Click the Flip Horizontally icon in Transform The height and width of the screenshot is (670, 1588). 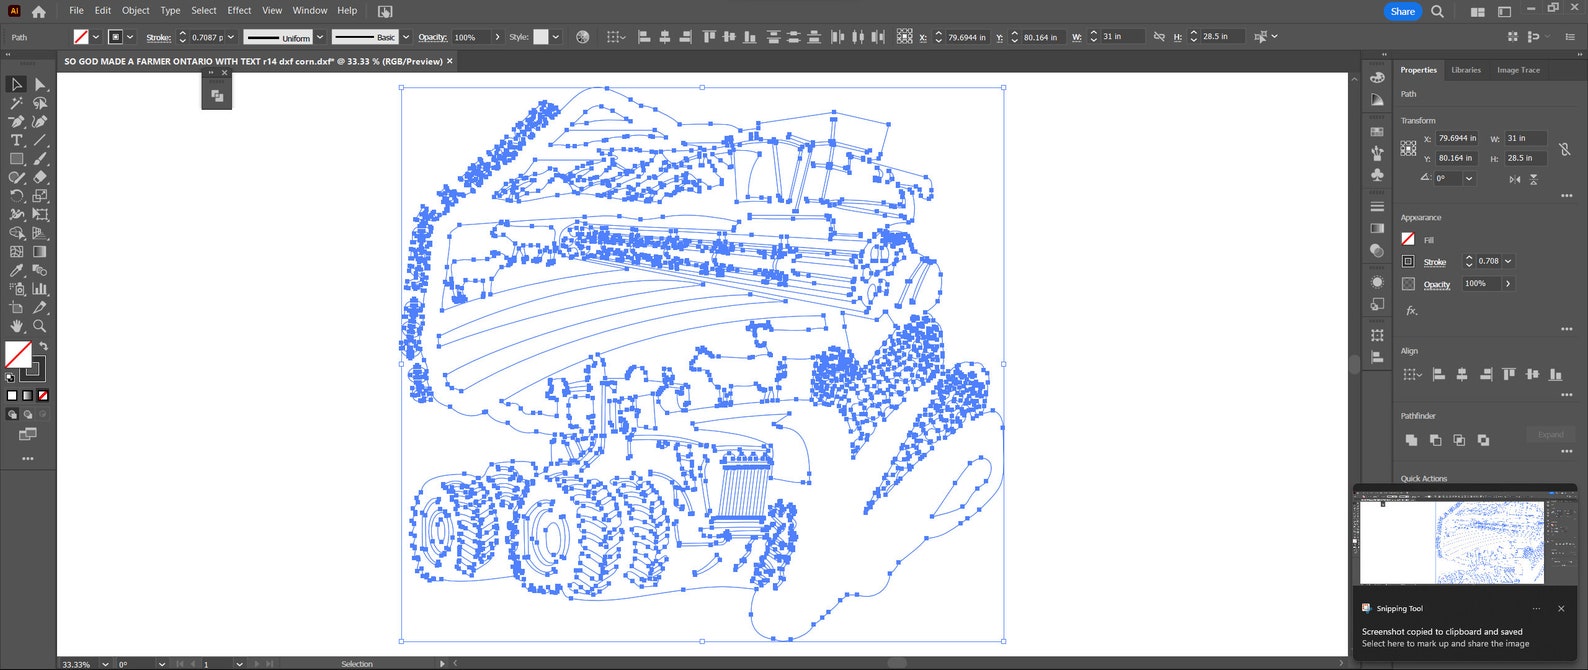point(1515,179)
